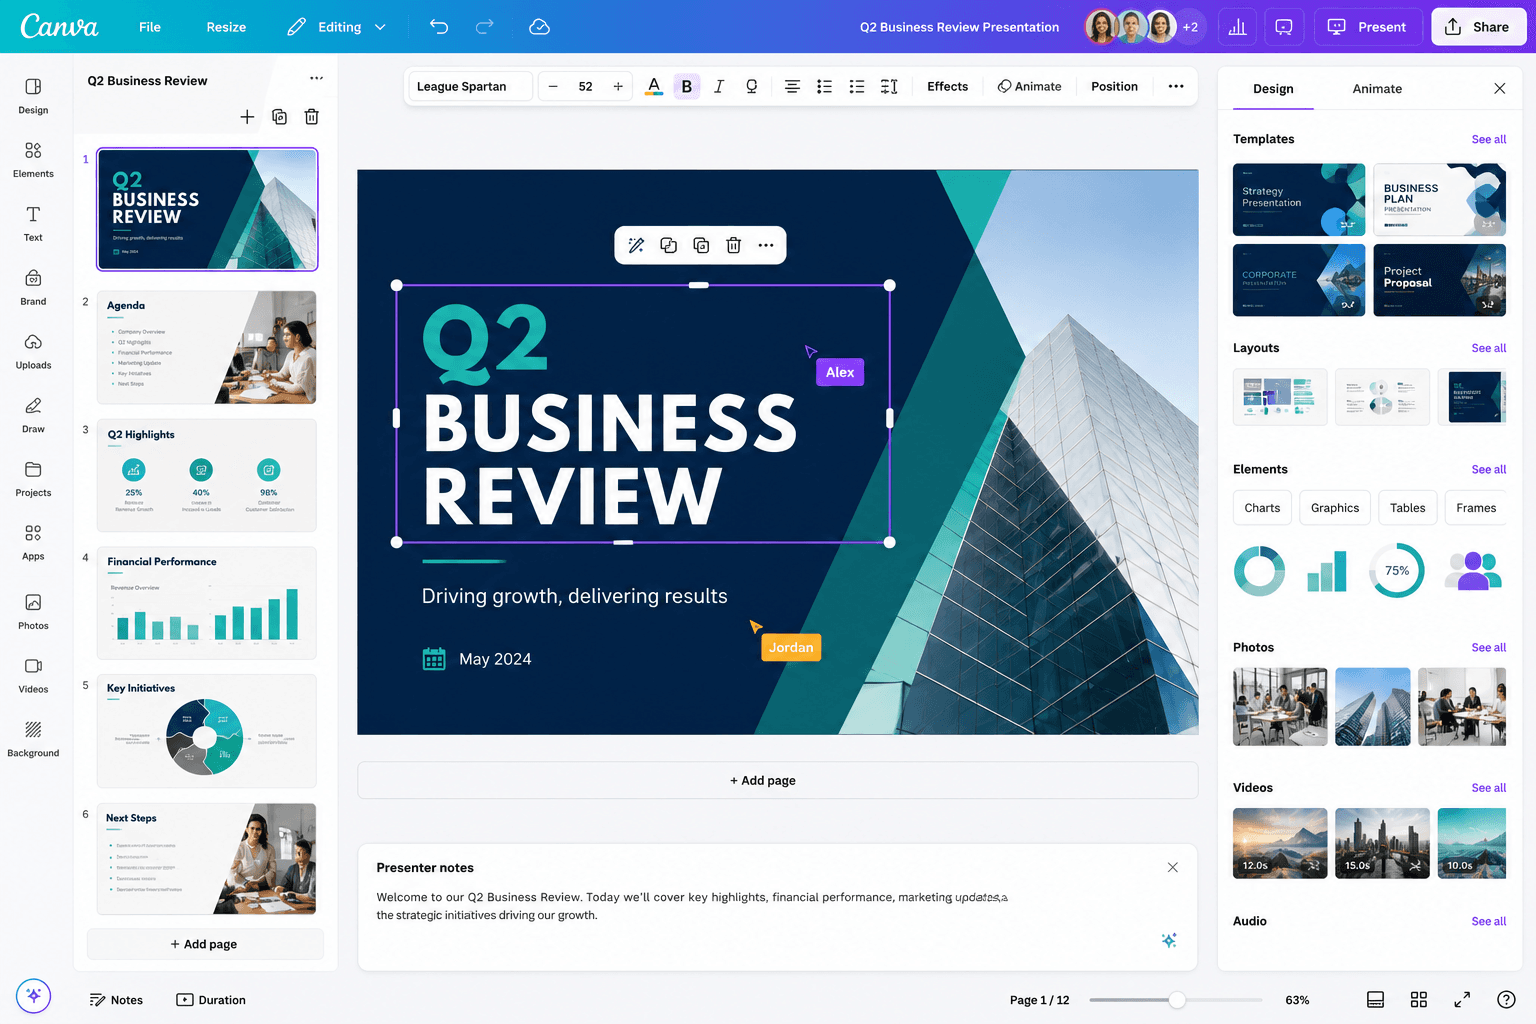1536x1024 pixels.
Task: Click the Present button
Action: (1367, 27)
